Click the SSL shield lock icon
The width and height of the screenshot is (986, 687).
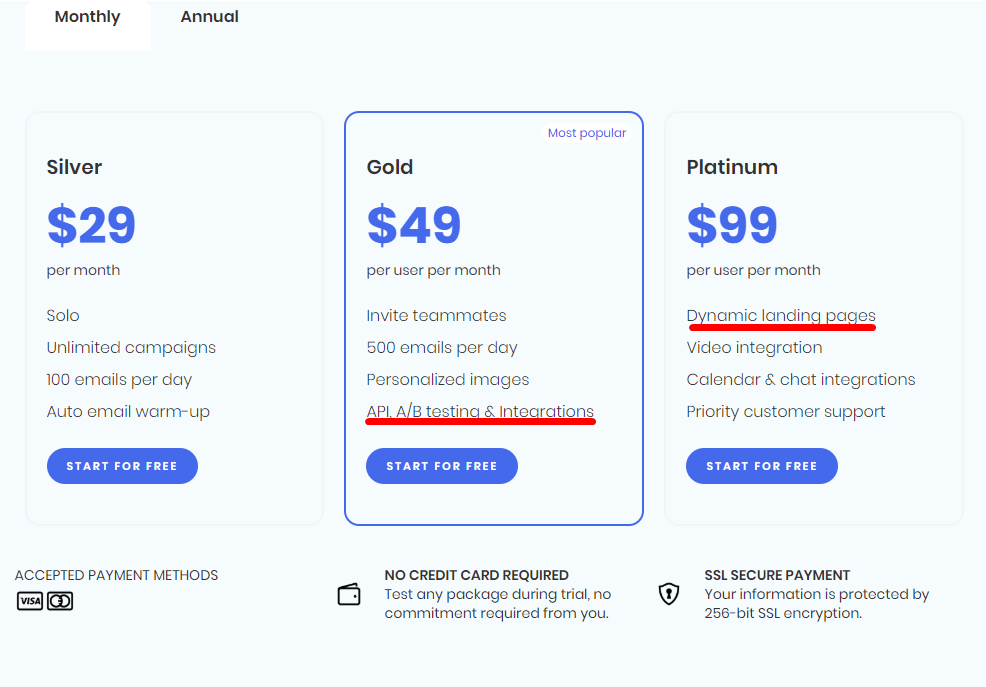pyautogui.click(x=668, y=593)
